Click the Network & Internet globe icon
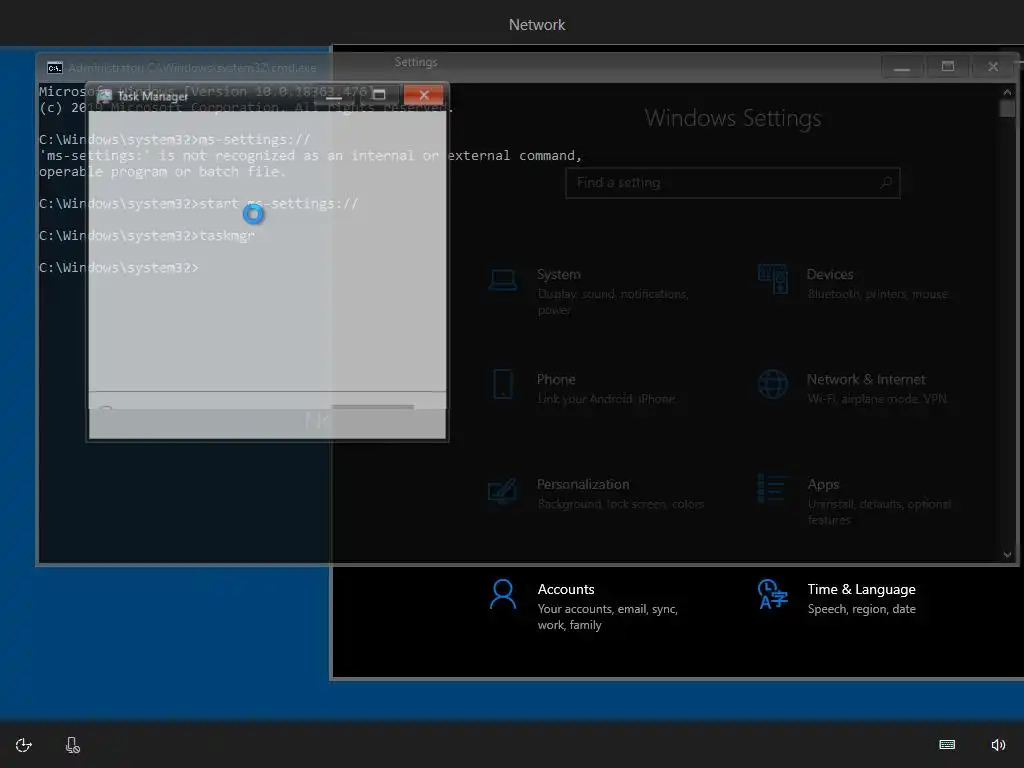The width and height of the screenshot is (1024, 768). pyautogui.click(x=773, y=384)
